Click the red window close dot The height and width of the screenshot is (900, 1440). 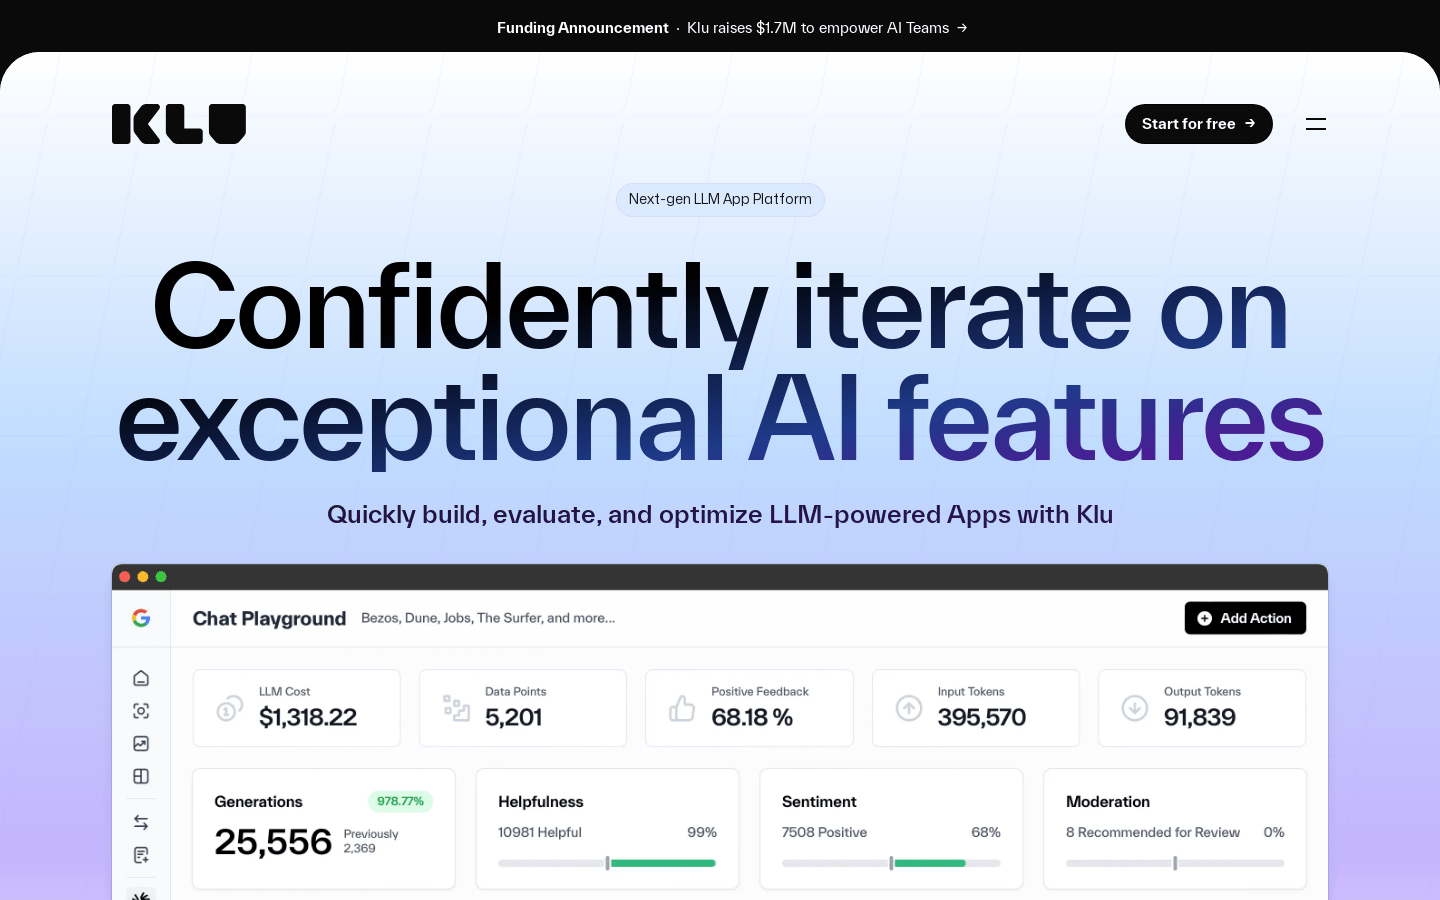click(125, 577)
